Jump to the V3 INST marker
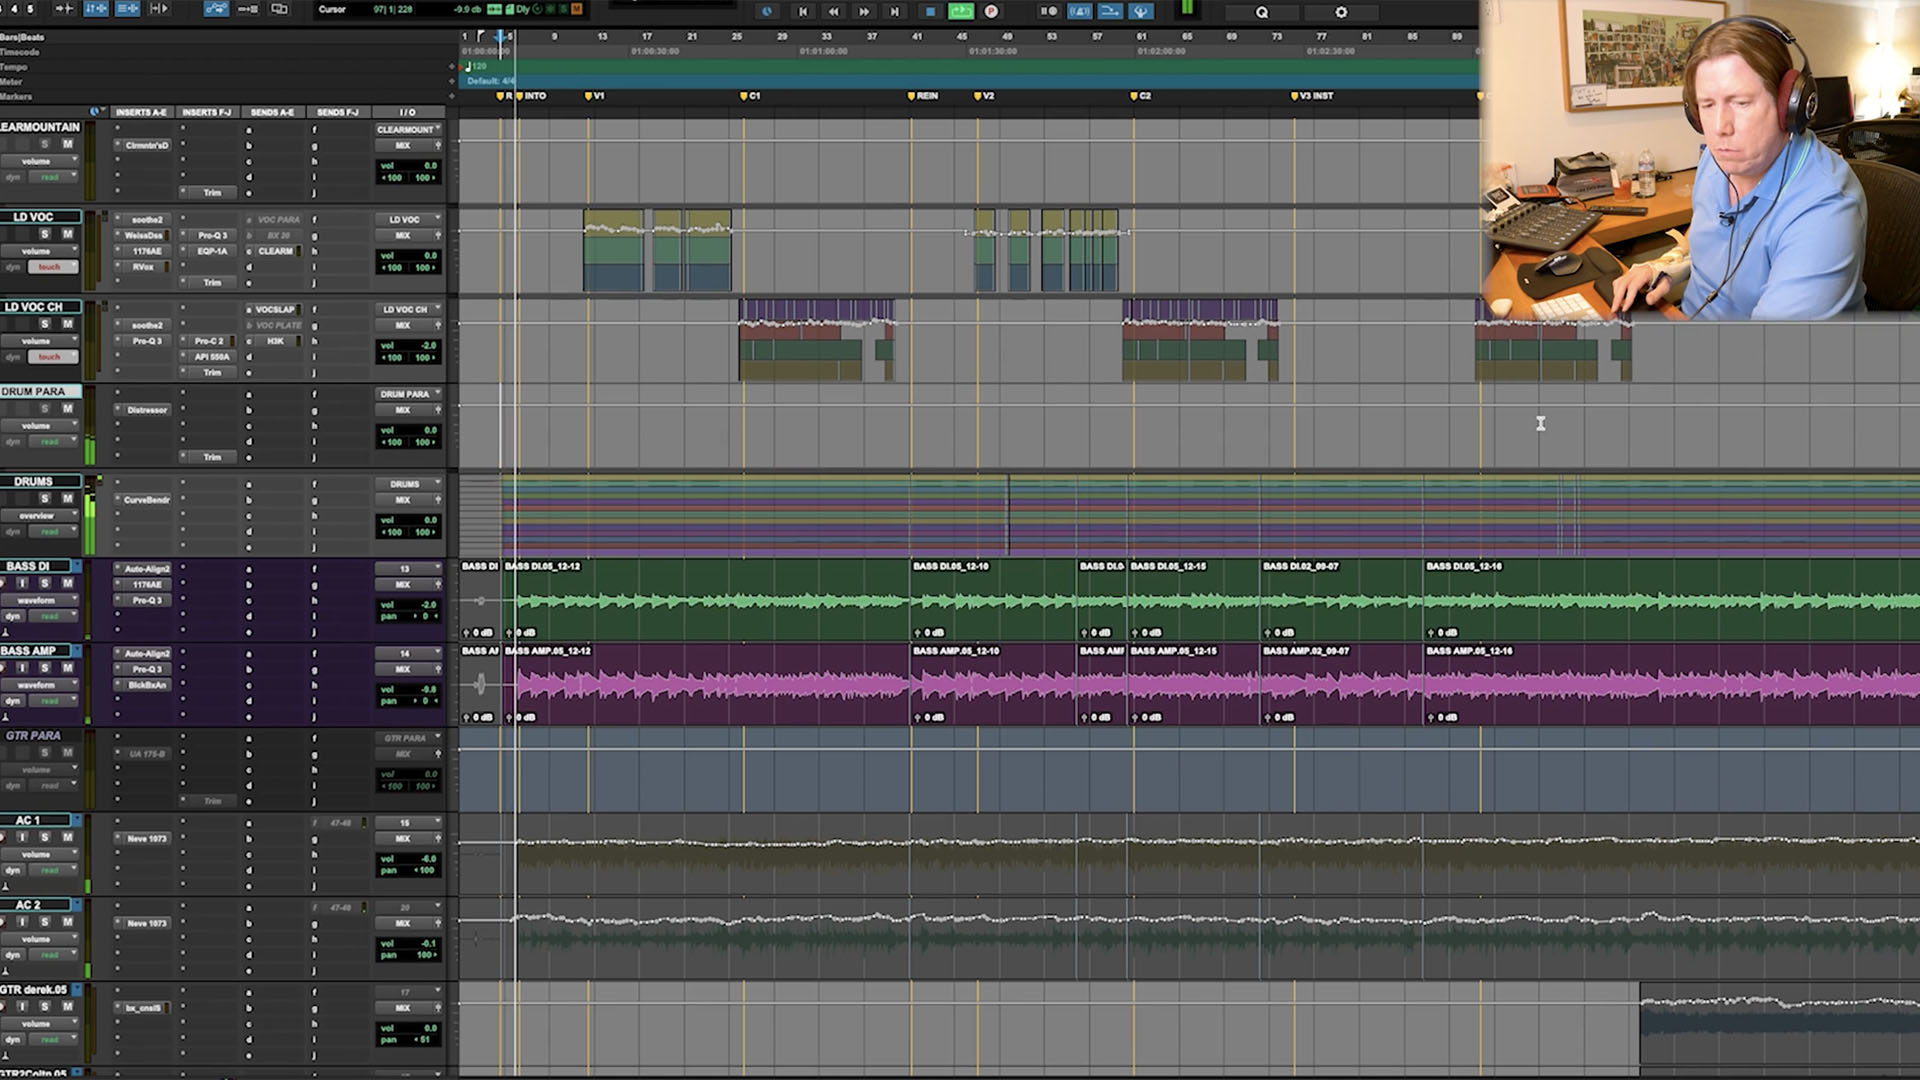The image size is (1920, 1080). [1312, 96]
